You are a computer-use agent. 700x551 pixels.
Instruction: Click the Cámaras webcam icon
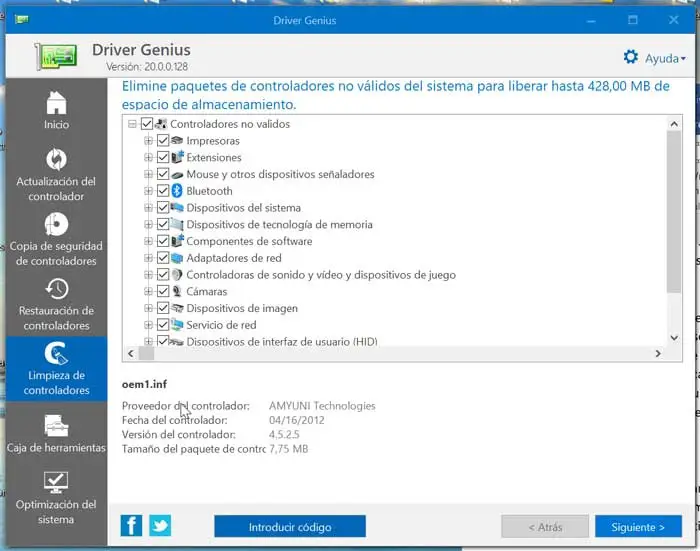(177, 291)
